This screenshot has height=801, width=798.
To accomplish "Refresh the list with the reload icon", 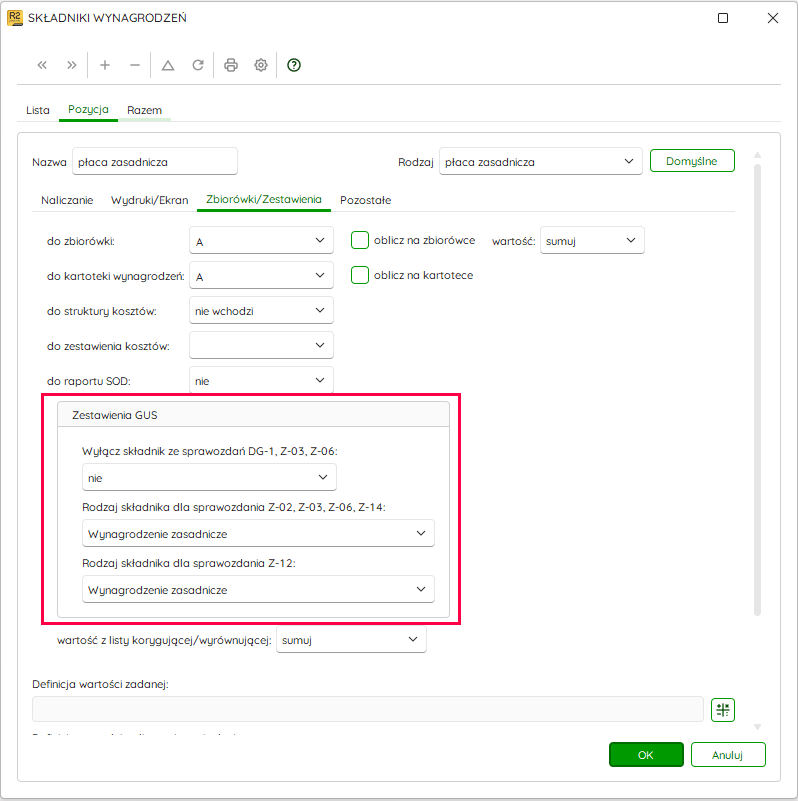I will pos(198,65).
